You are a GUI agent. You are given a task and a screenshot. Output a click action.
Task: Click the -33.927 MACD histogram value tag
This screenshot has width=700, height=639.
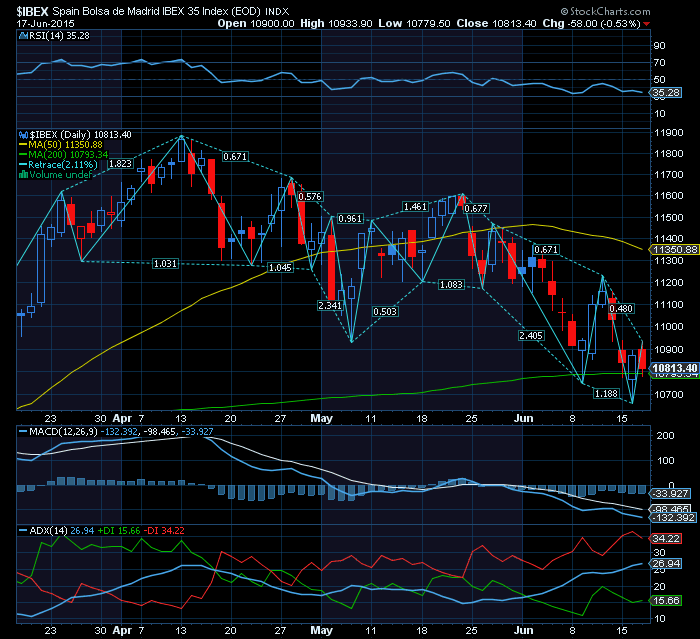click(671, 494)
